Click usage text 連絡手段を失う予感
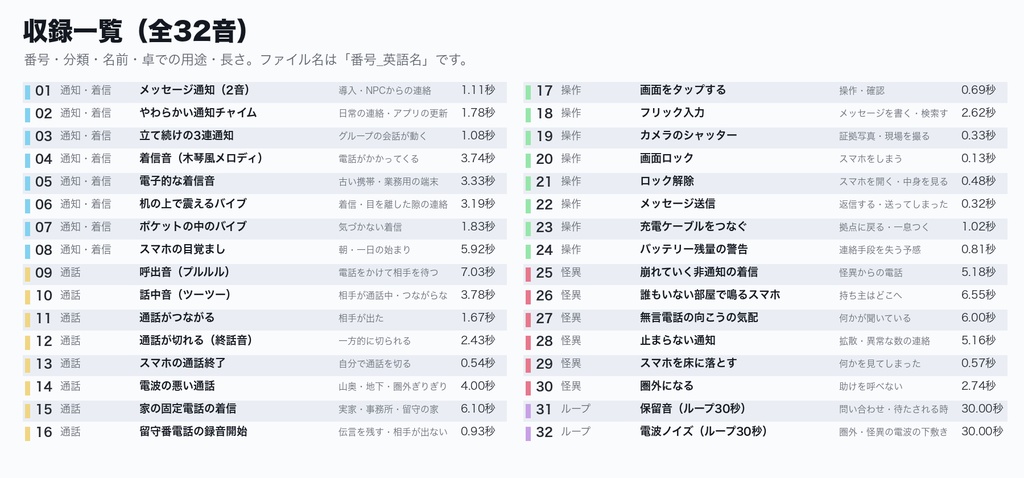The image size is (1024, 478). (880, 249)
